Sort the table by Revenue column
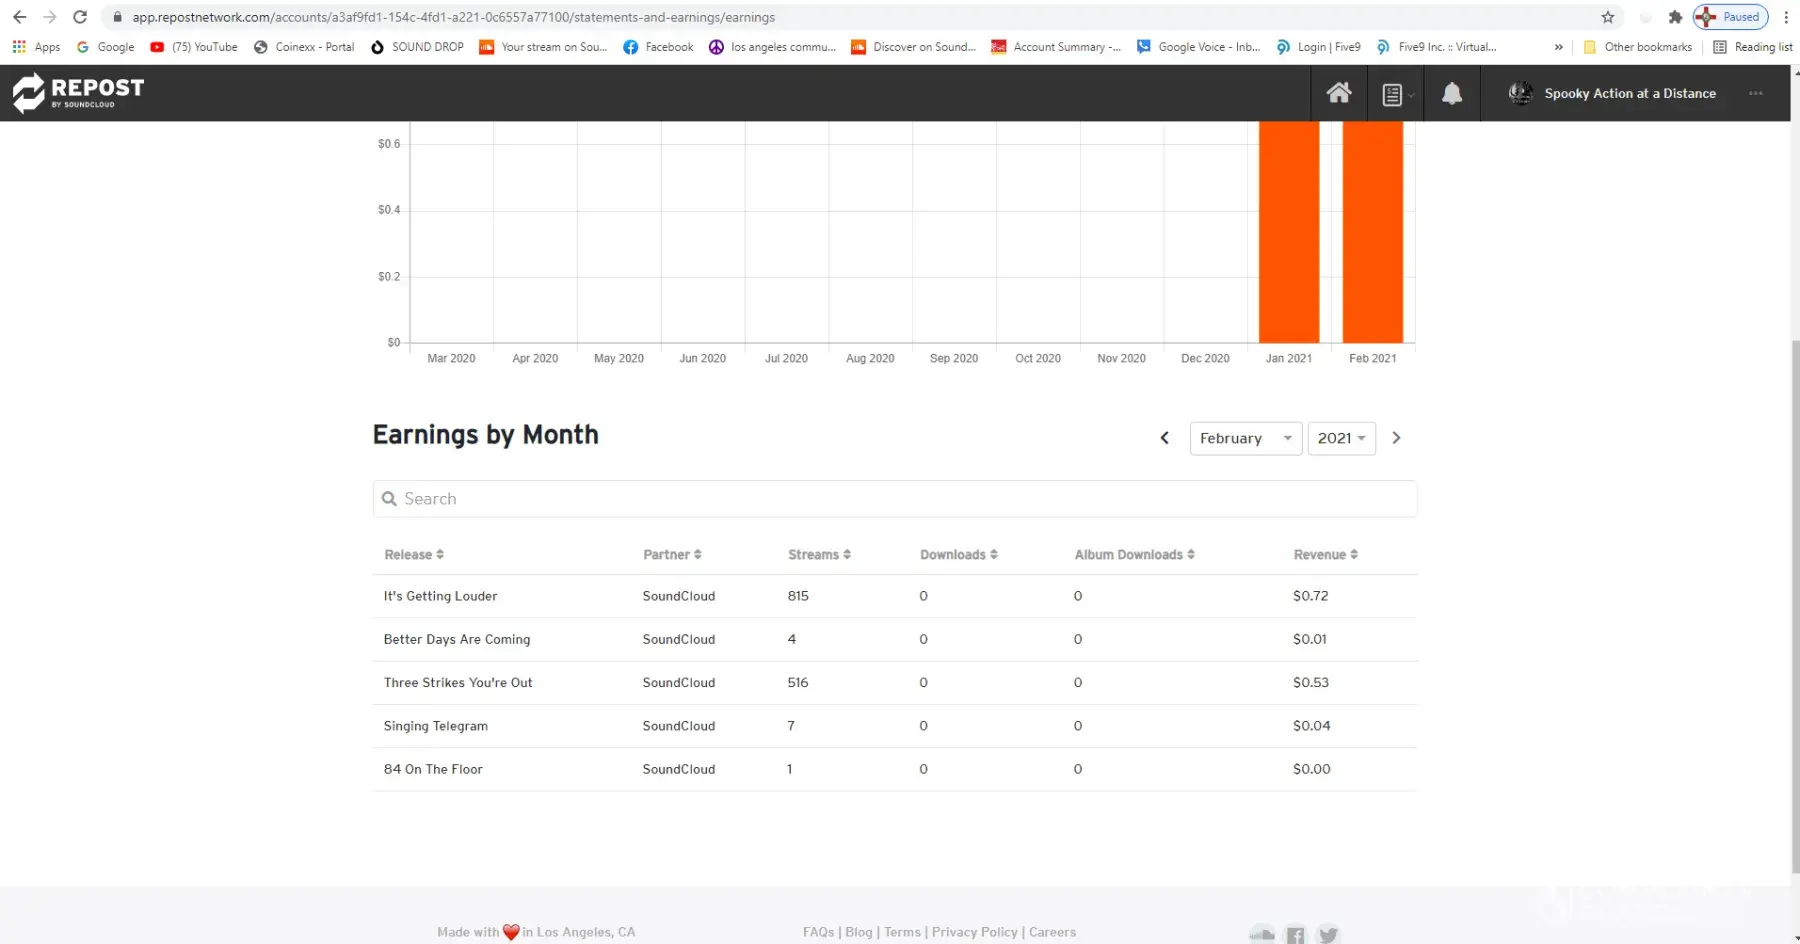1800x944 pixels. [x=1325, y=555]
